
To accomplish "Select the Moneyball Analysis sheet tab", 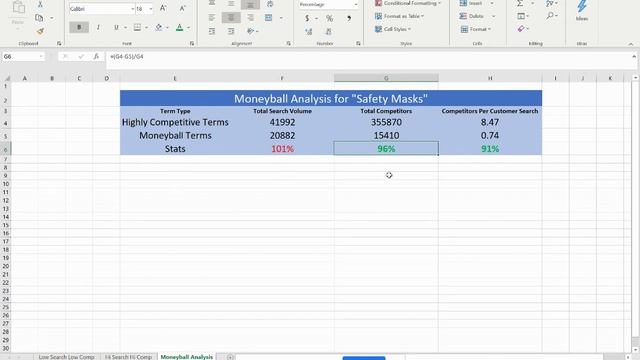I will [187, 357].
